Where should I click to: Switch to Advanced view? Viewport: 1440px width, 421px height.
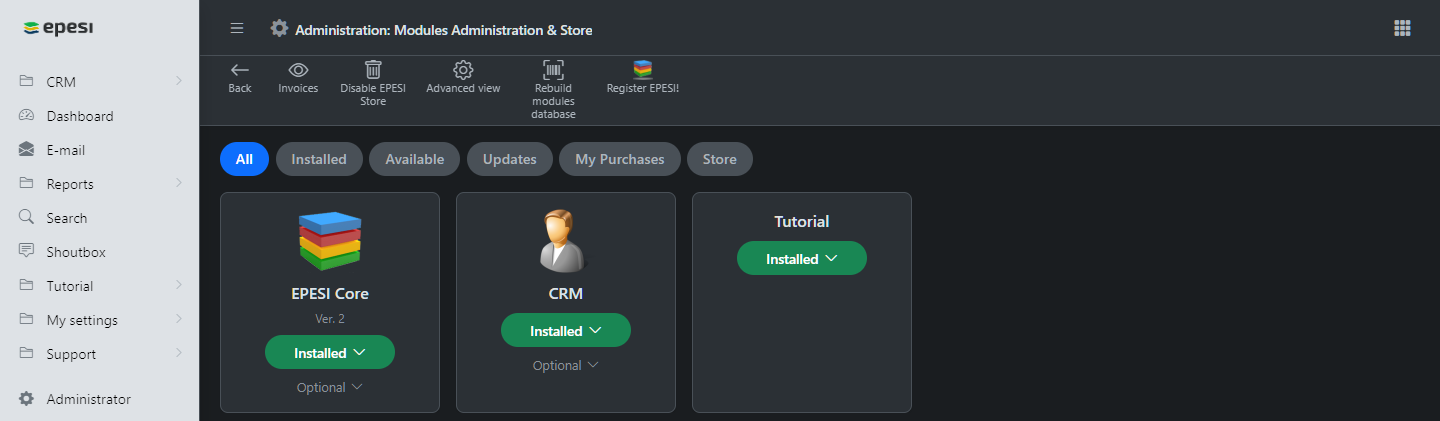tap(463, 78)
